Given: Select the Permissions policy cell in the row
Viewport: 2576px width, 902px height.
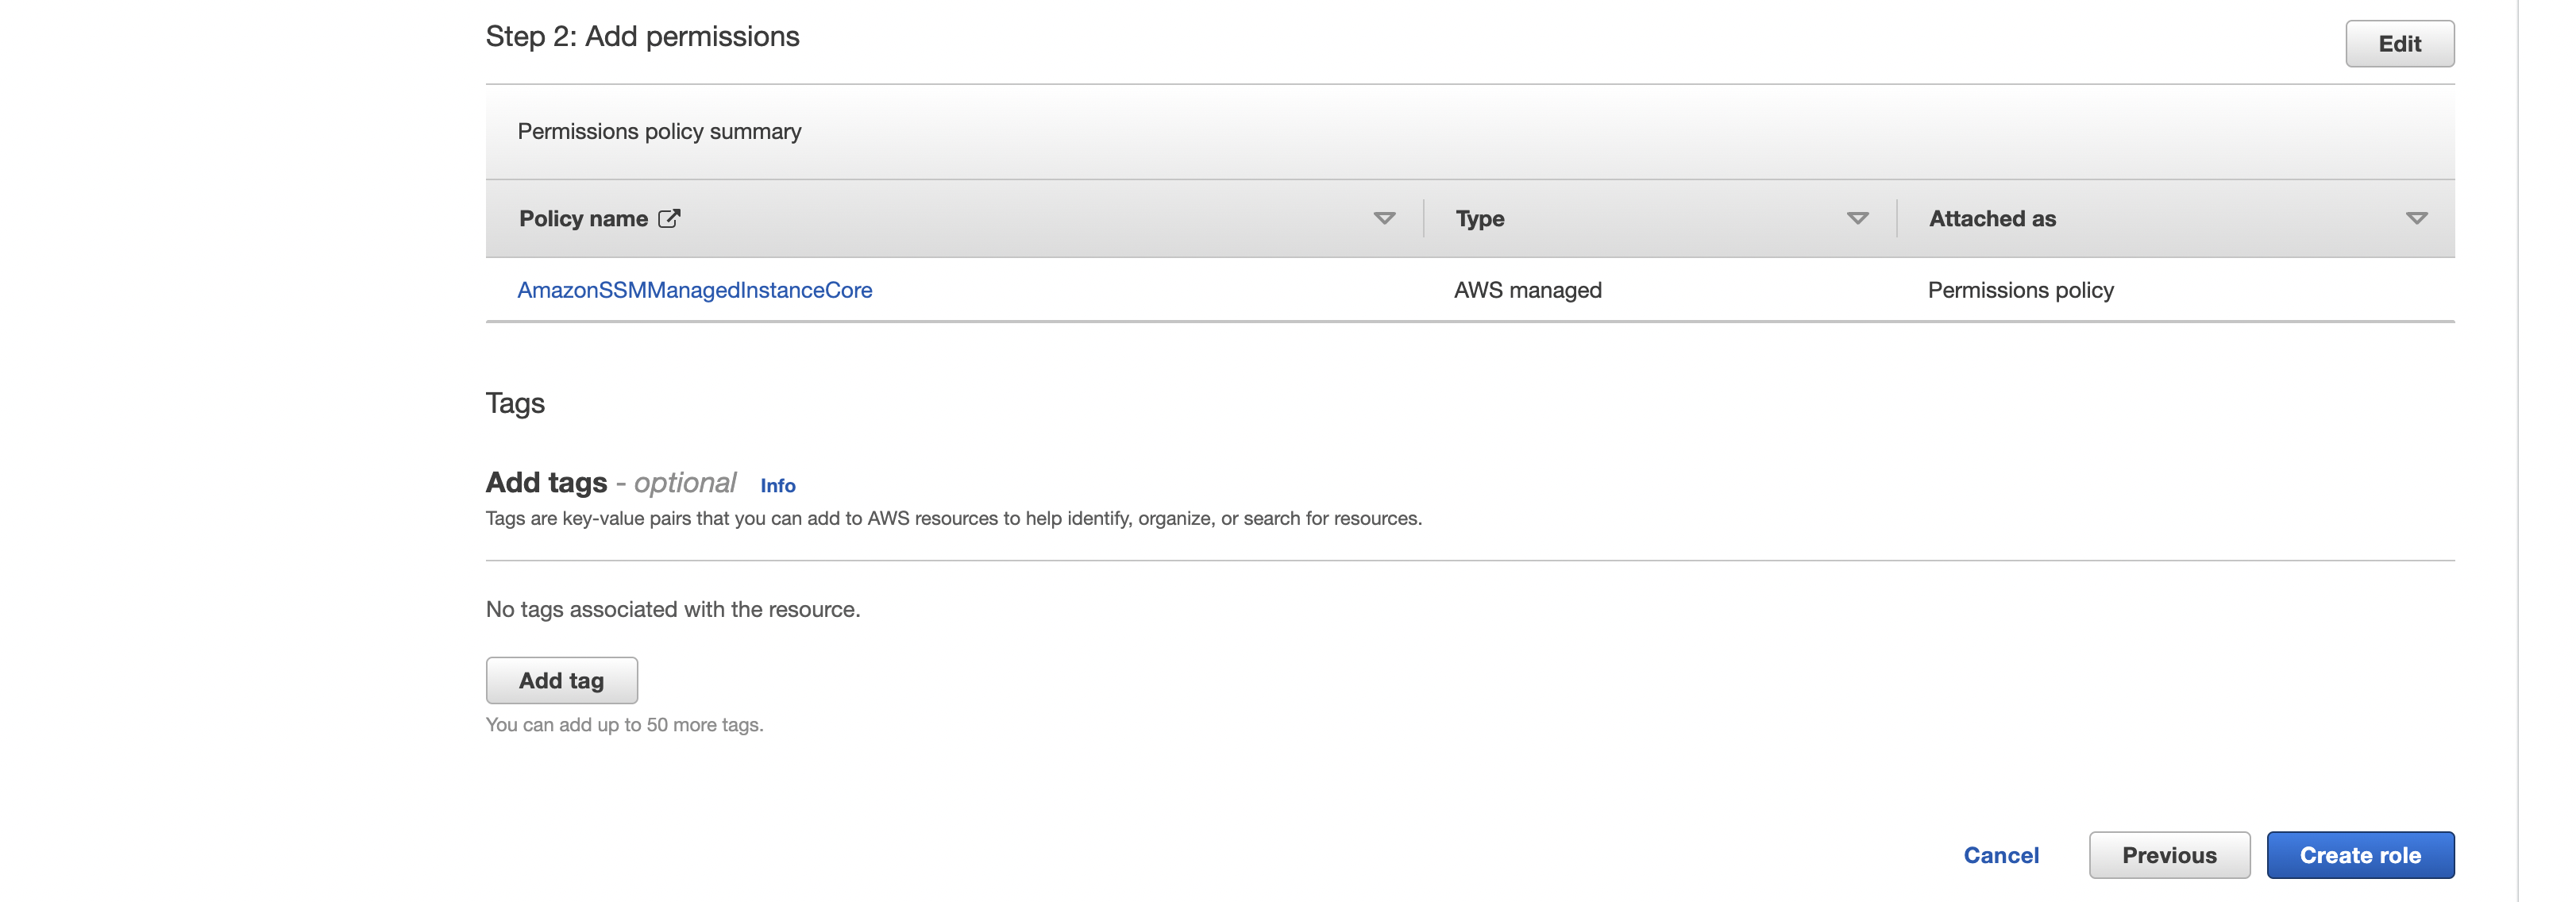Looking at the screenshot, I should click(2020, 290).
